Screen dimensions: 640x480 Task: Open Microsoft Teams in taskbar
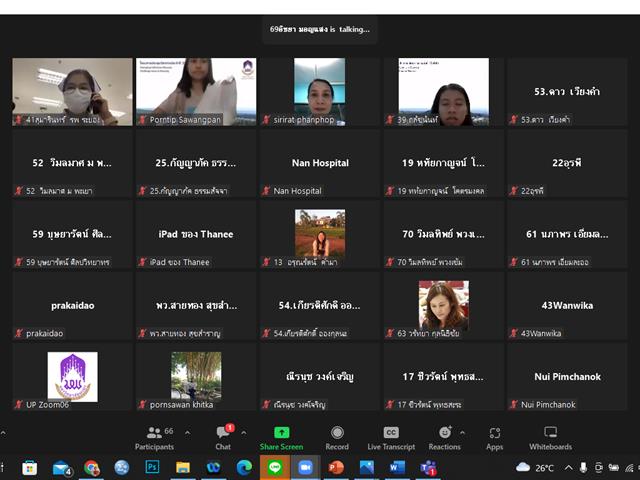tap(428, 468)
